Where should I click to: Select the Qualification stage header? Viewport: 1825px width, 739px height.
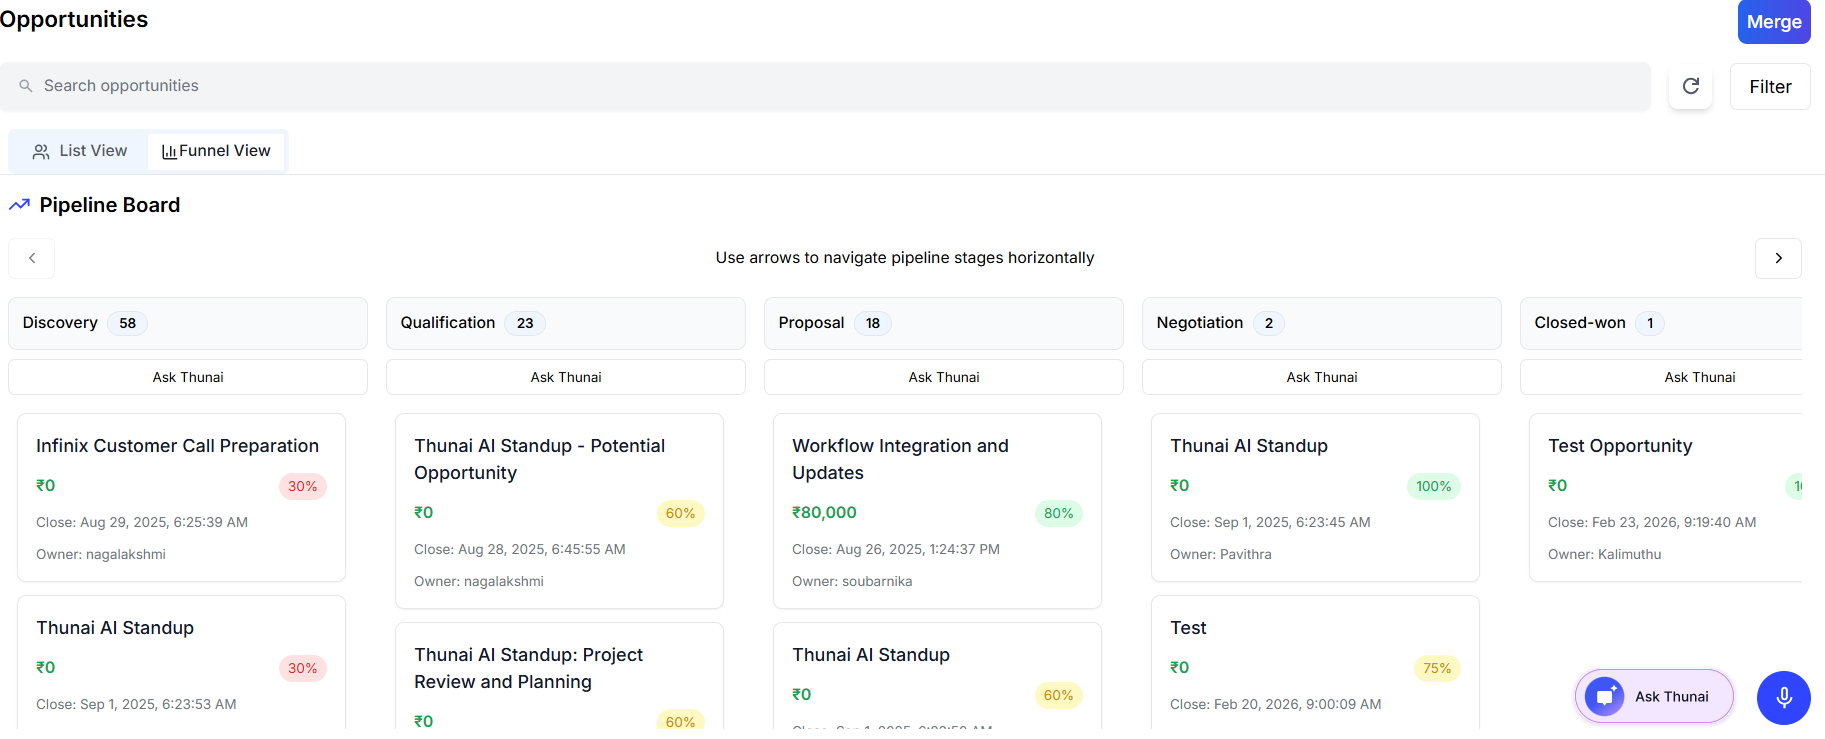pyautogui.click(x=566, y=323)
